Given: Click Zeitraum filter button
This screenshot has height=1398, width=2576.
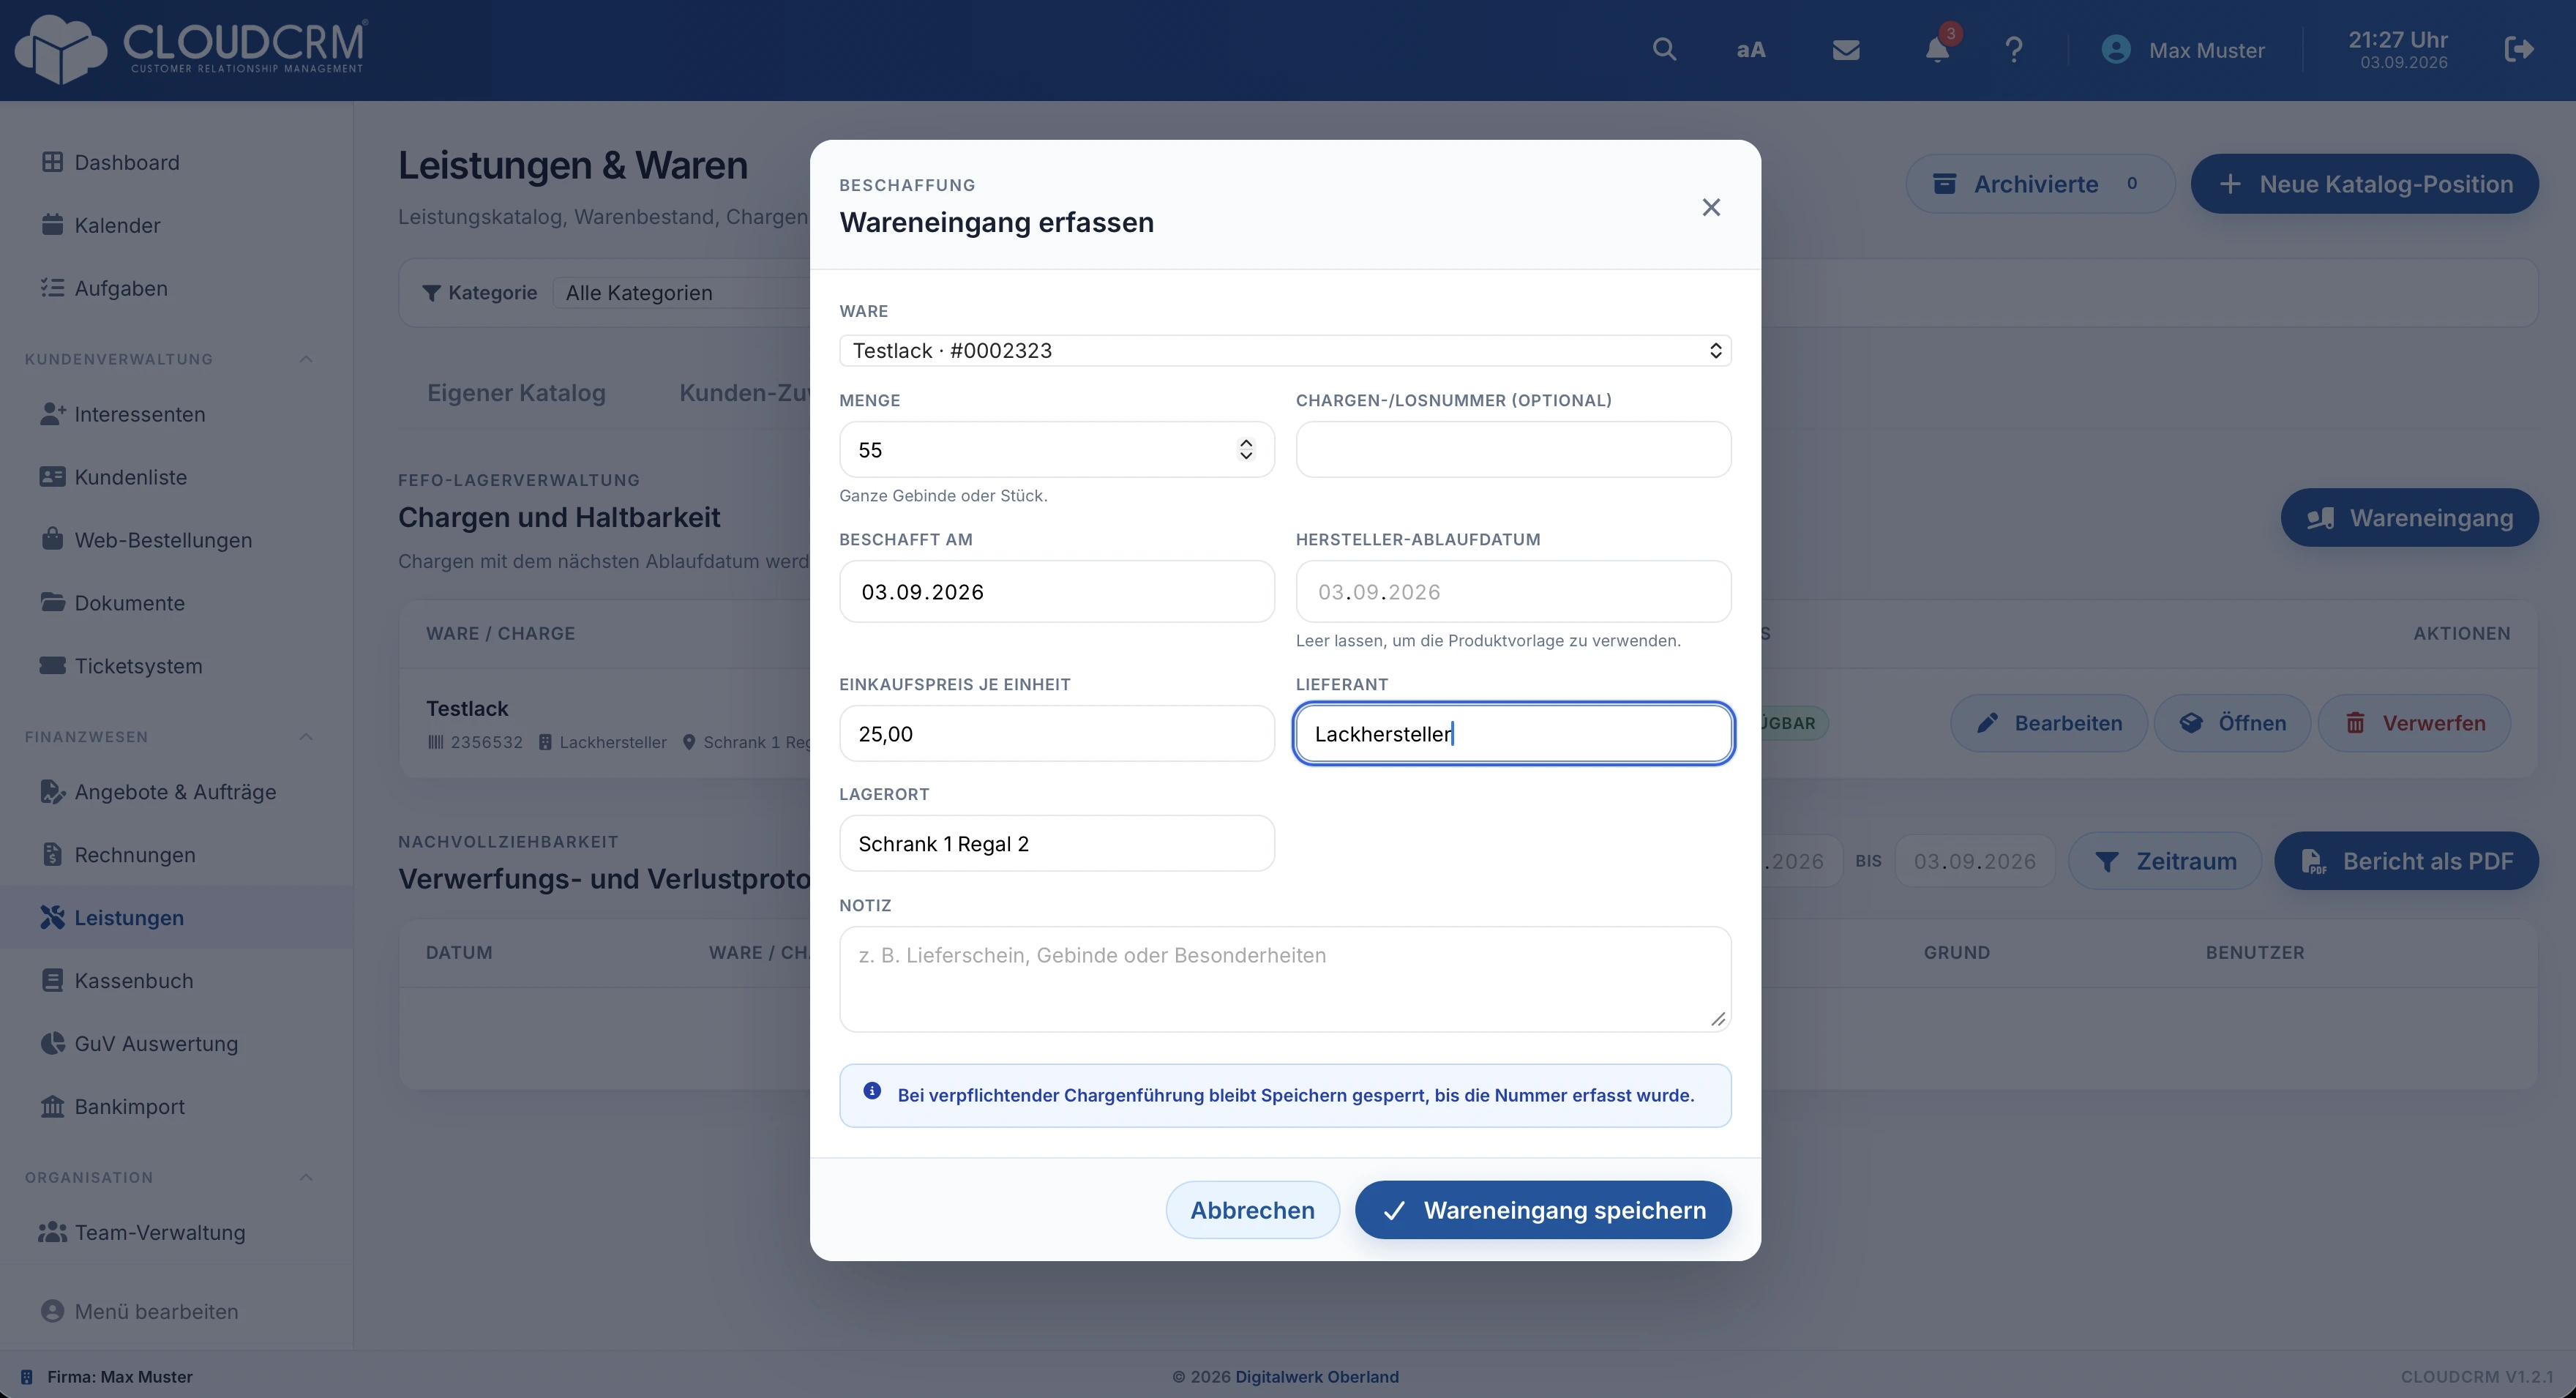Looking at the screenshot, I should (2164, 861).
